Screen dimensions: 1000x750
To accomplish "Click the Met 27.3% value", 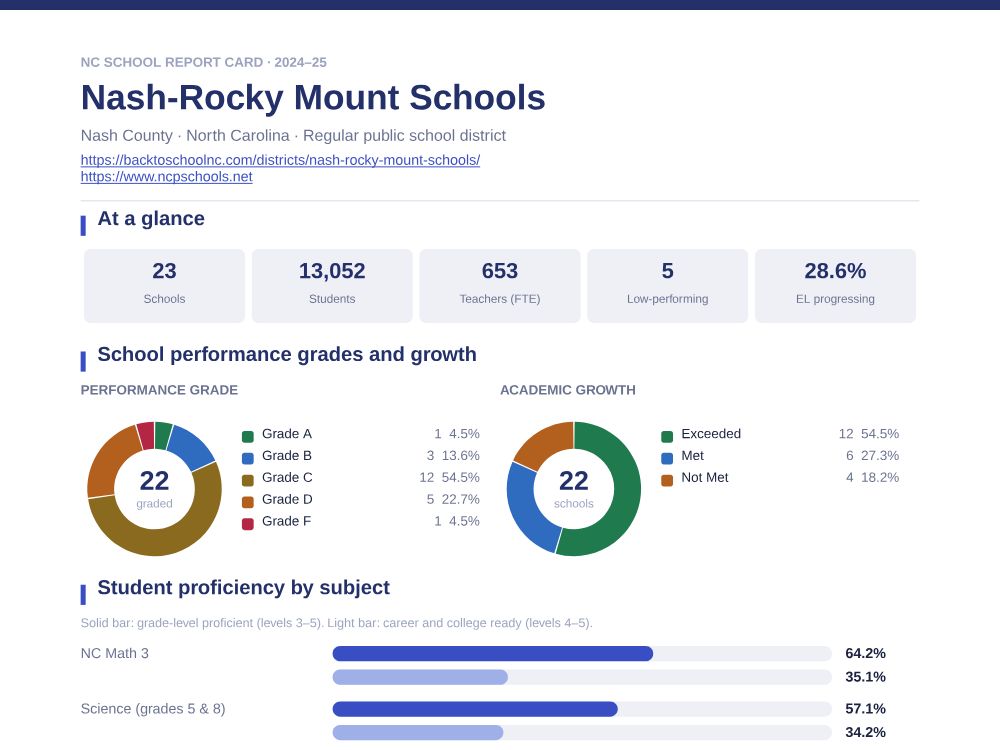I will (x=879, y=456).
